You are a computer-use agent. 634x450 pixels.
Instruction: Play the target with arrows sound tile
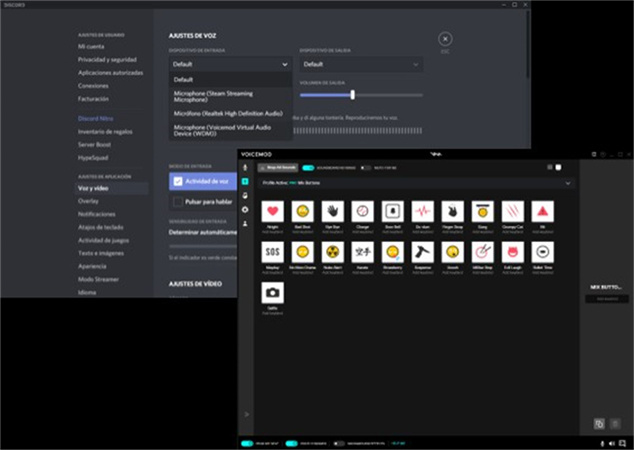482,252
